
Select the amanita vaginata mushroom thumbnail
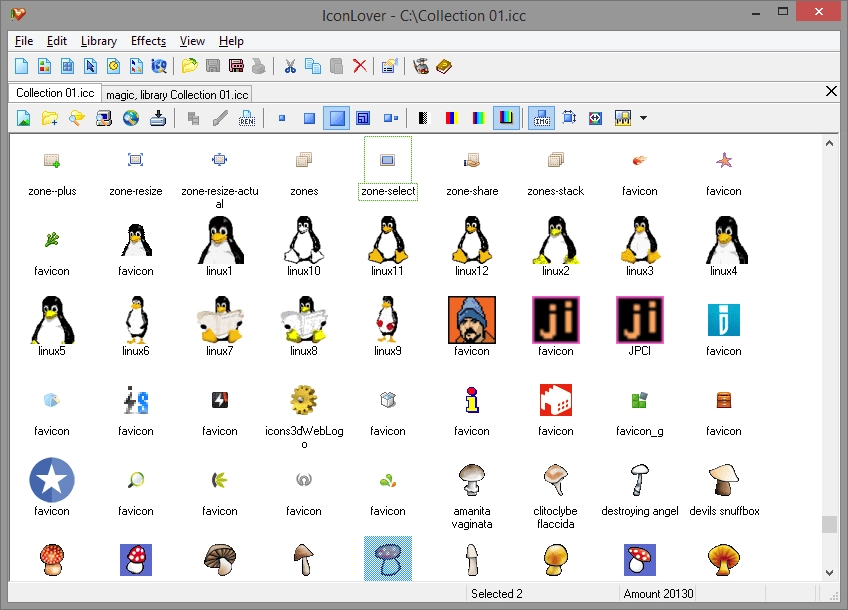(472, 480)
